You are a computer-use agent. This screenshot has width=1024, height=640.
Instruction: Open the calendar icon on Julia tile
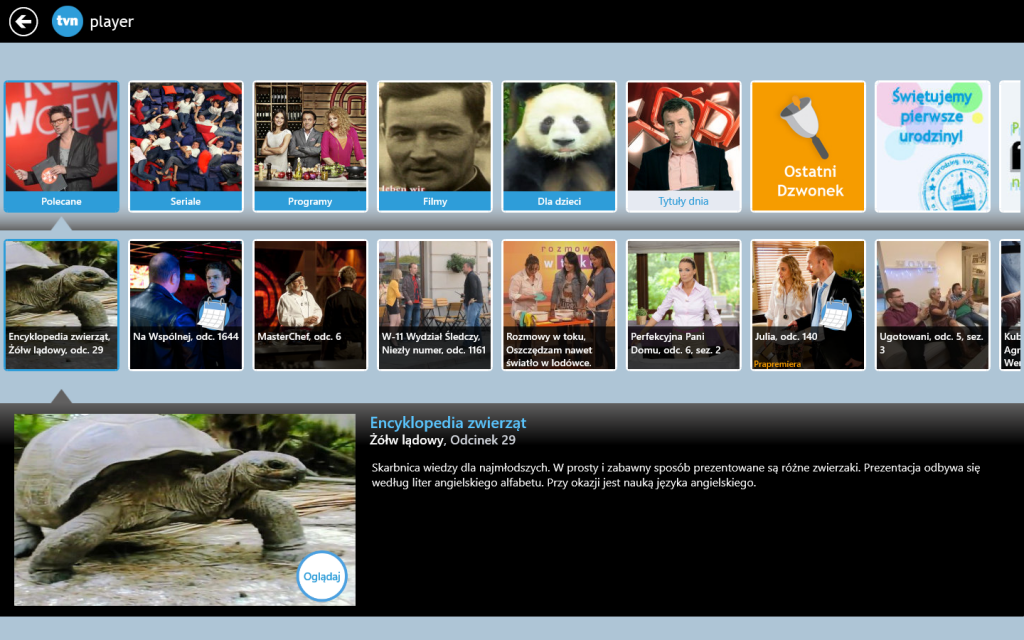pyautogui.click(x=835, y=314)
